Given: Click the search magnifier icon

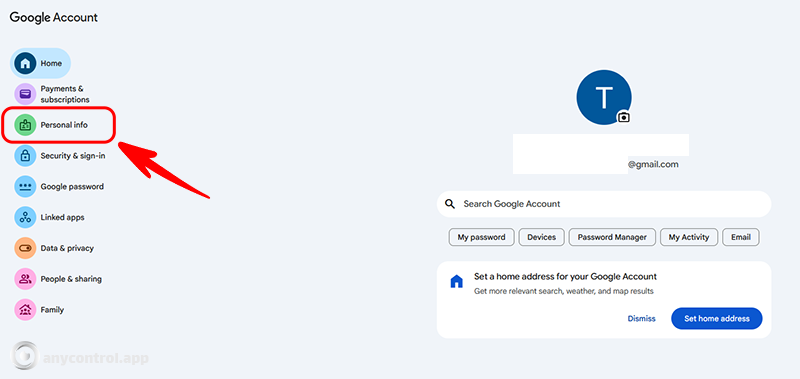Looking at the screenshot, I should tap(449, 204).
